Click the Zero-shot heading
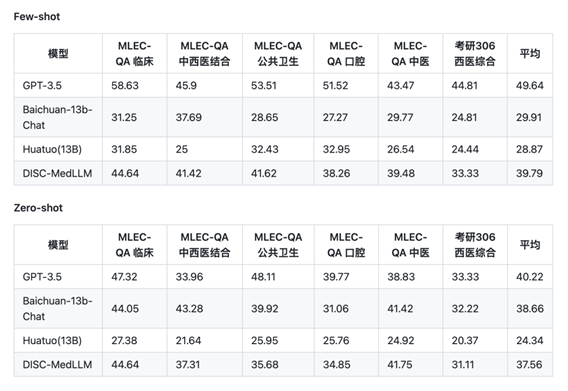The width and height of the screenshot is (568, 391). [x=38, y=208]
